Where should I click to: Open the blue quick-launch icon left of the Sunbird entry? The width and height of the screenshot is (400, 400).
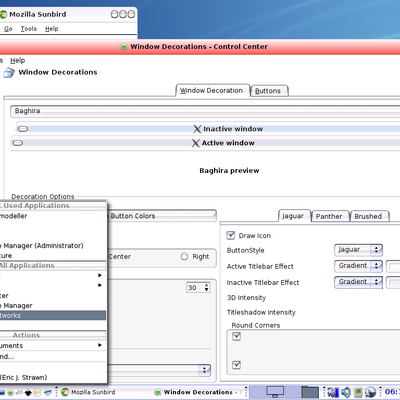coord(48,392)
